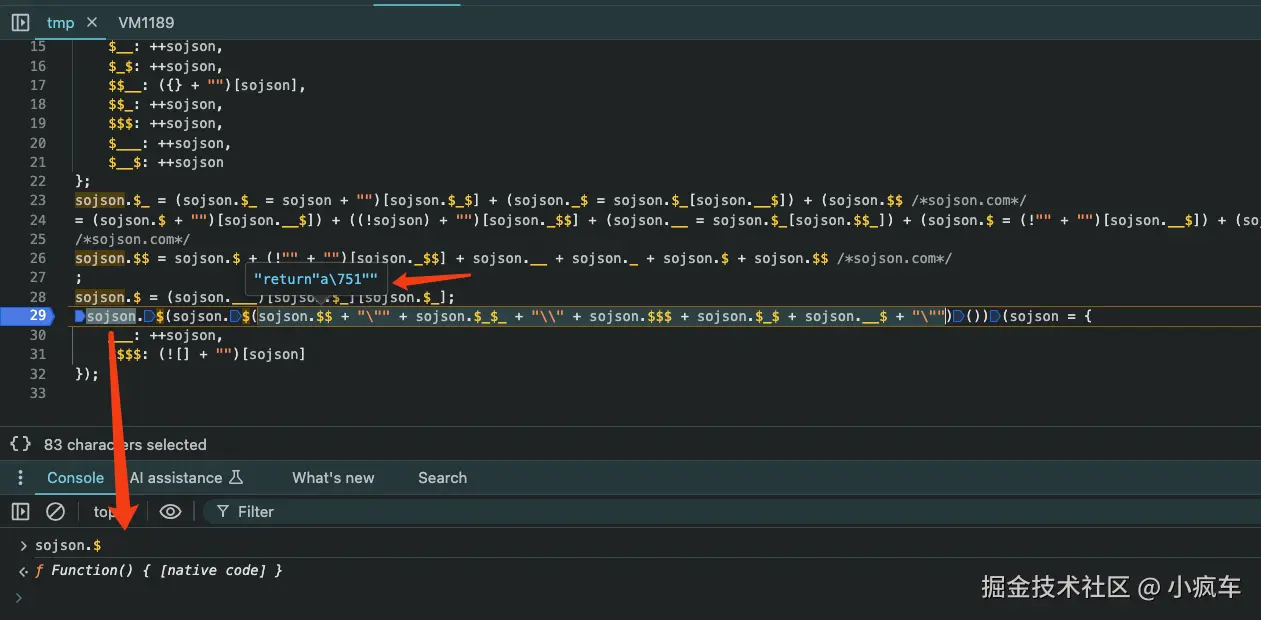Set a breakpoint on line 28
This screenshot has height=620, width=1261.
point(37,297)
